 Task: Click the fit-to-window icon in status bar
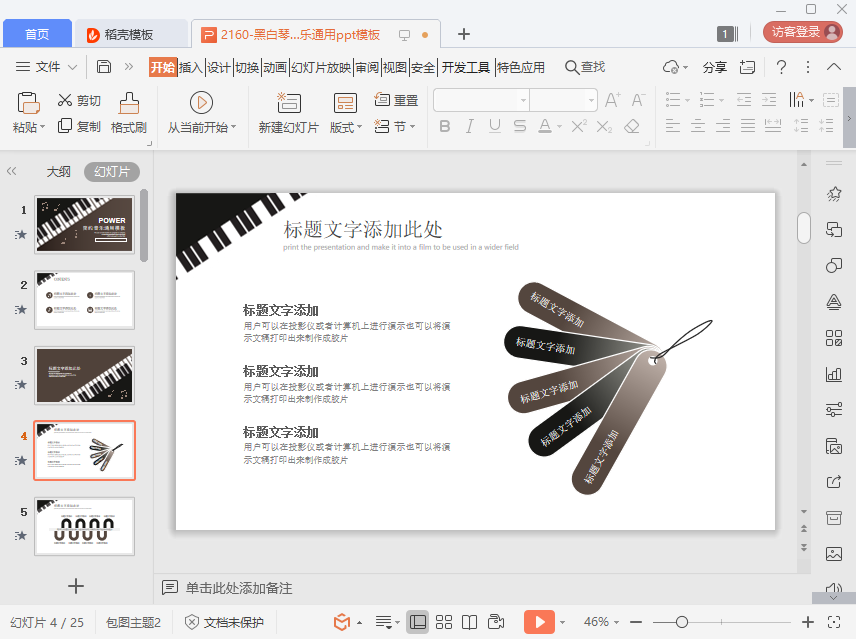pos(834,622)
